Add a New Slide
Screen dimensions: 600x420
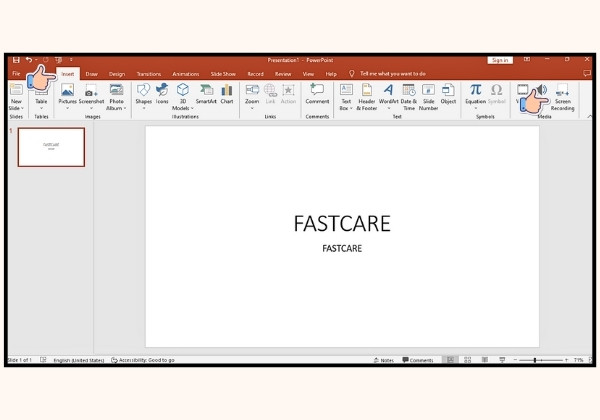point(16,97)
